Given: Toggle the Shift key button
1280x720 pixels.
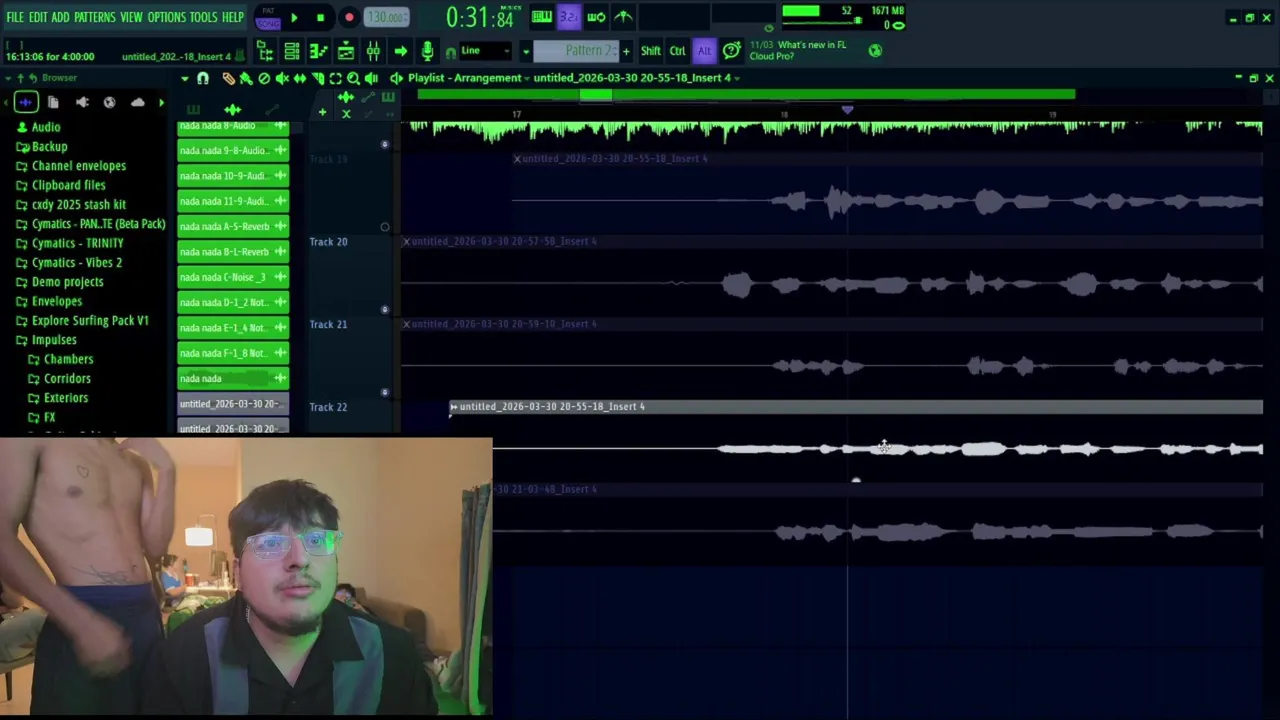Looking at the screenshot, I should click(x=651, y=51).
